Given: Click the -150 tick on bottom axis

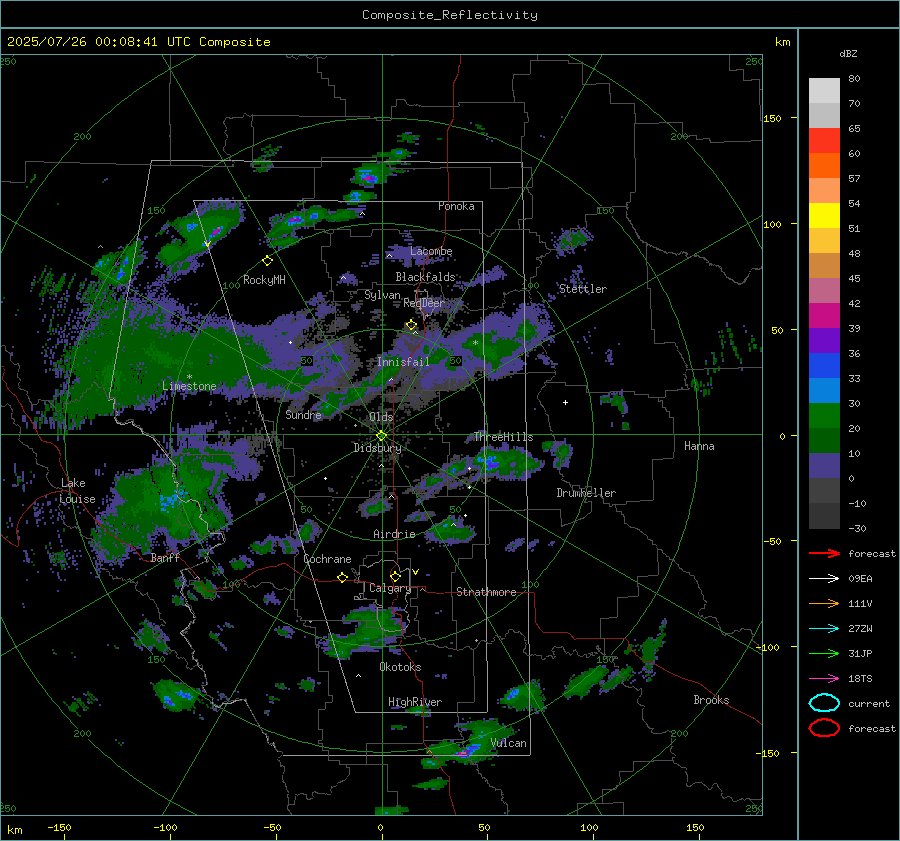Looking at the screenshot, I should click(x=59, y=827).
